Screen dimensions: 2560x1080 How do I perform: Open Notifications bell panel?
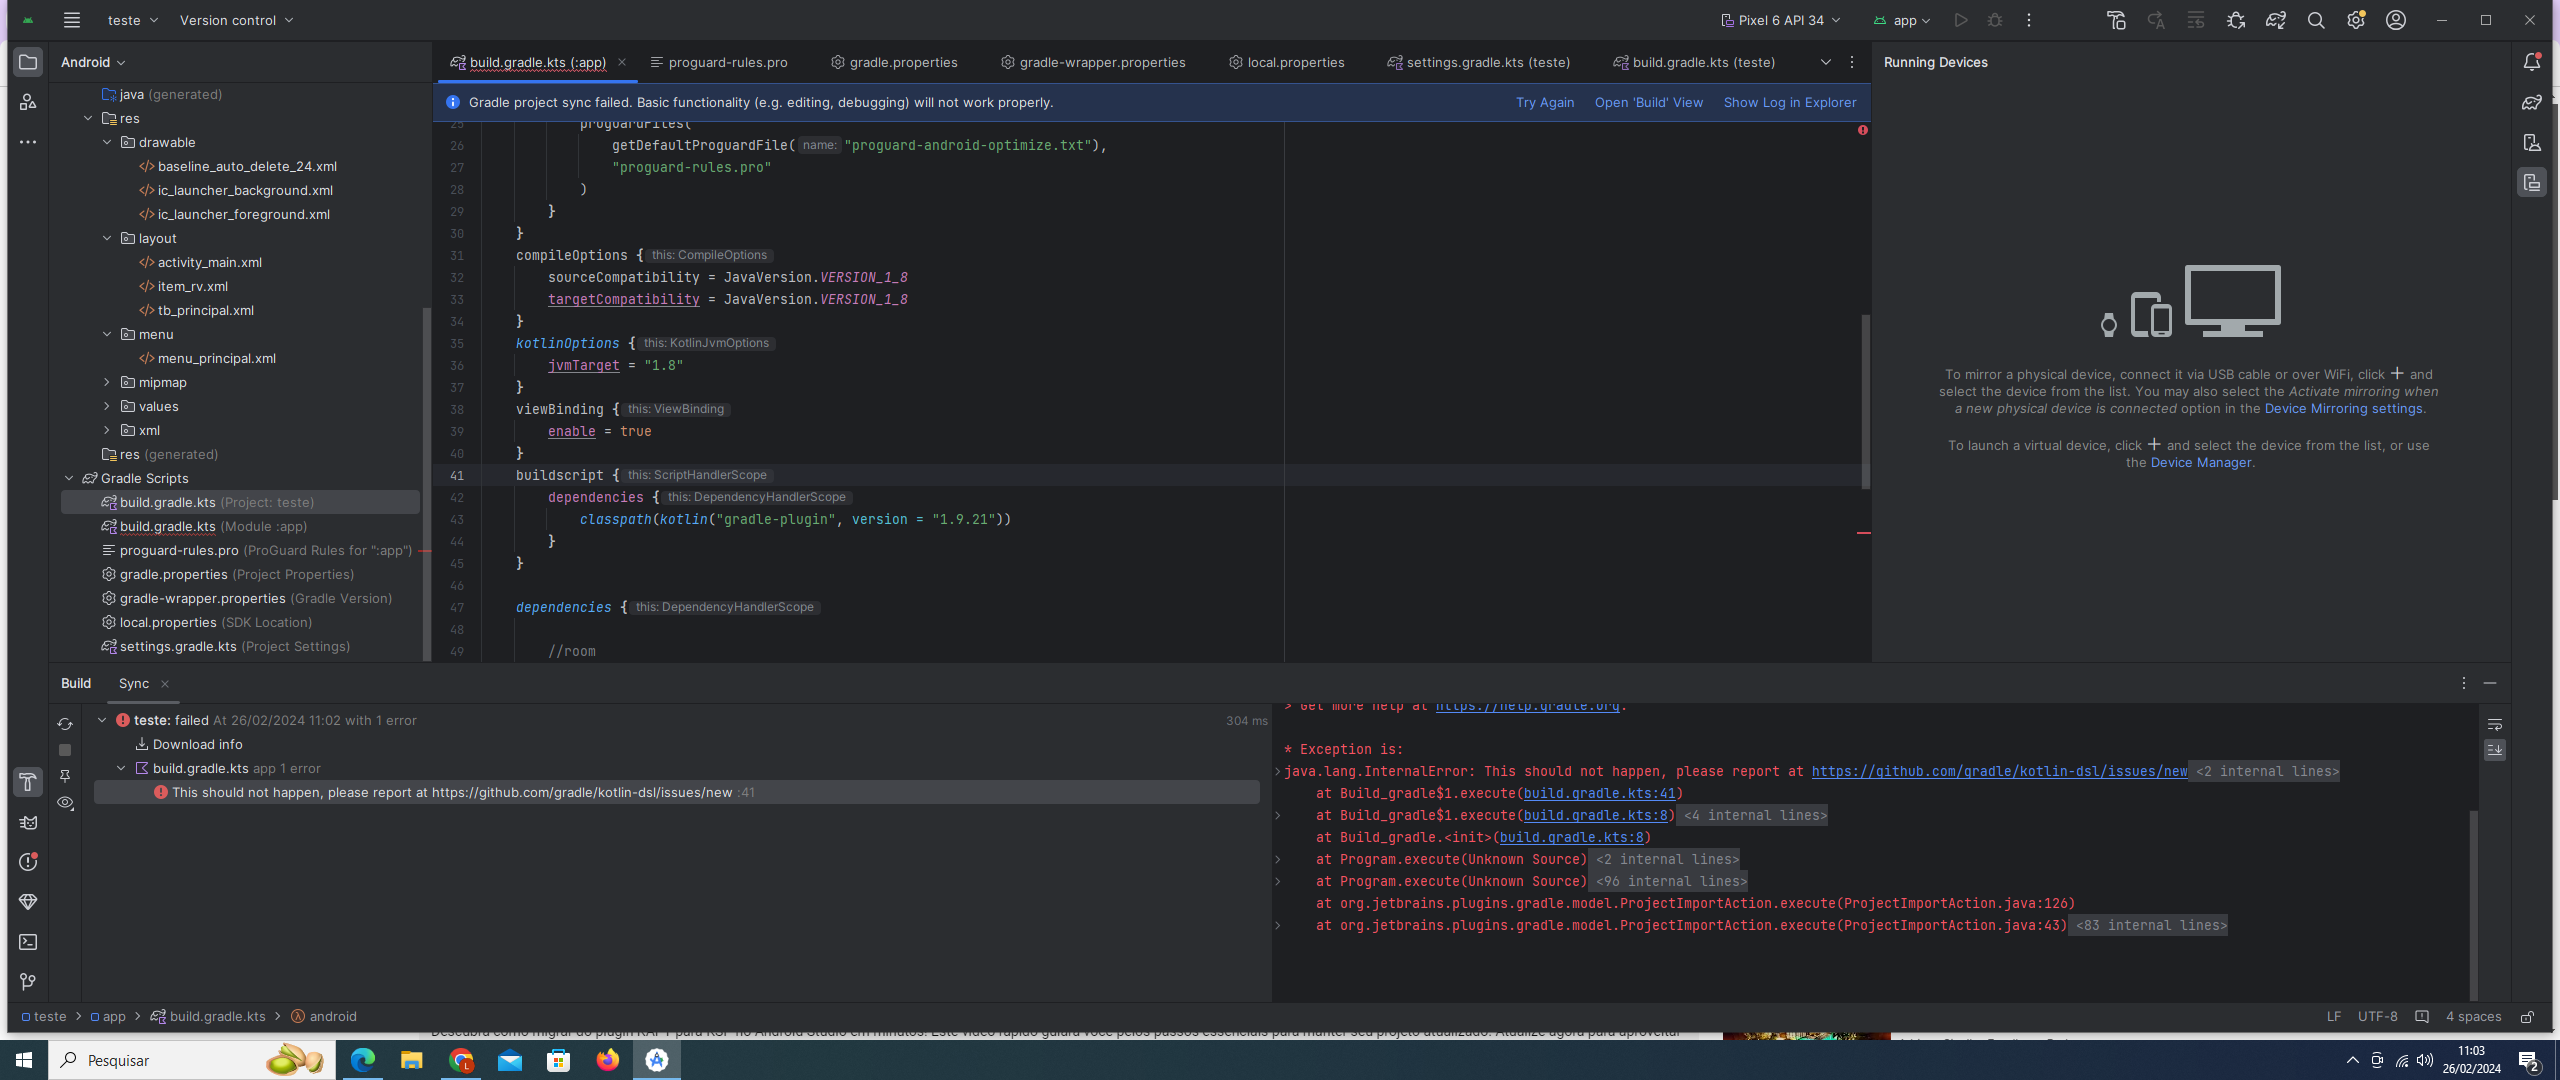[x=2532, y=62]
